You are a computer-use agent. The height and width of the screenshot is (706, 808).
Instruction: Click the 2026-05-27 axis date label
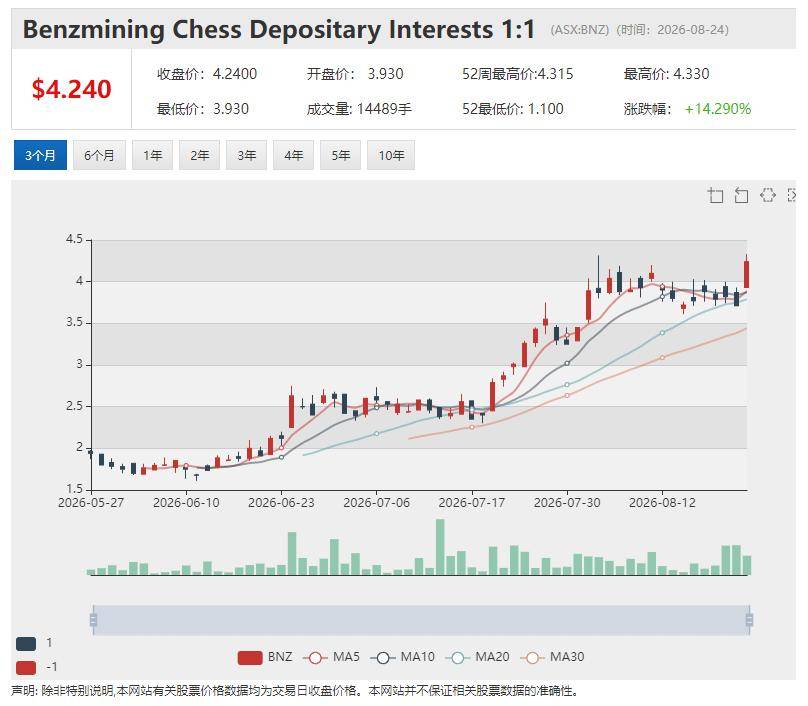[91, 502]
